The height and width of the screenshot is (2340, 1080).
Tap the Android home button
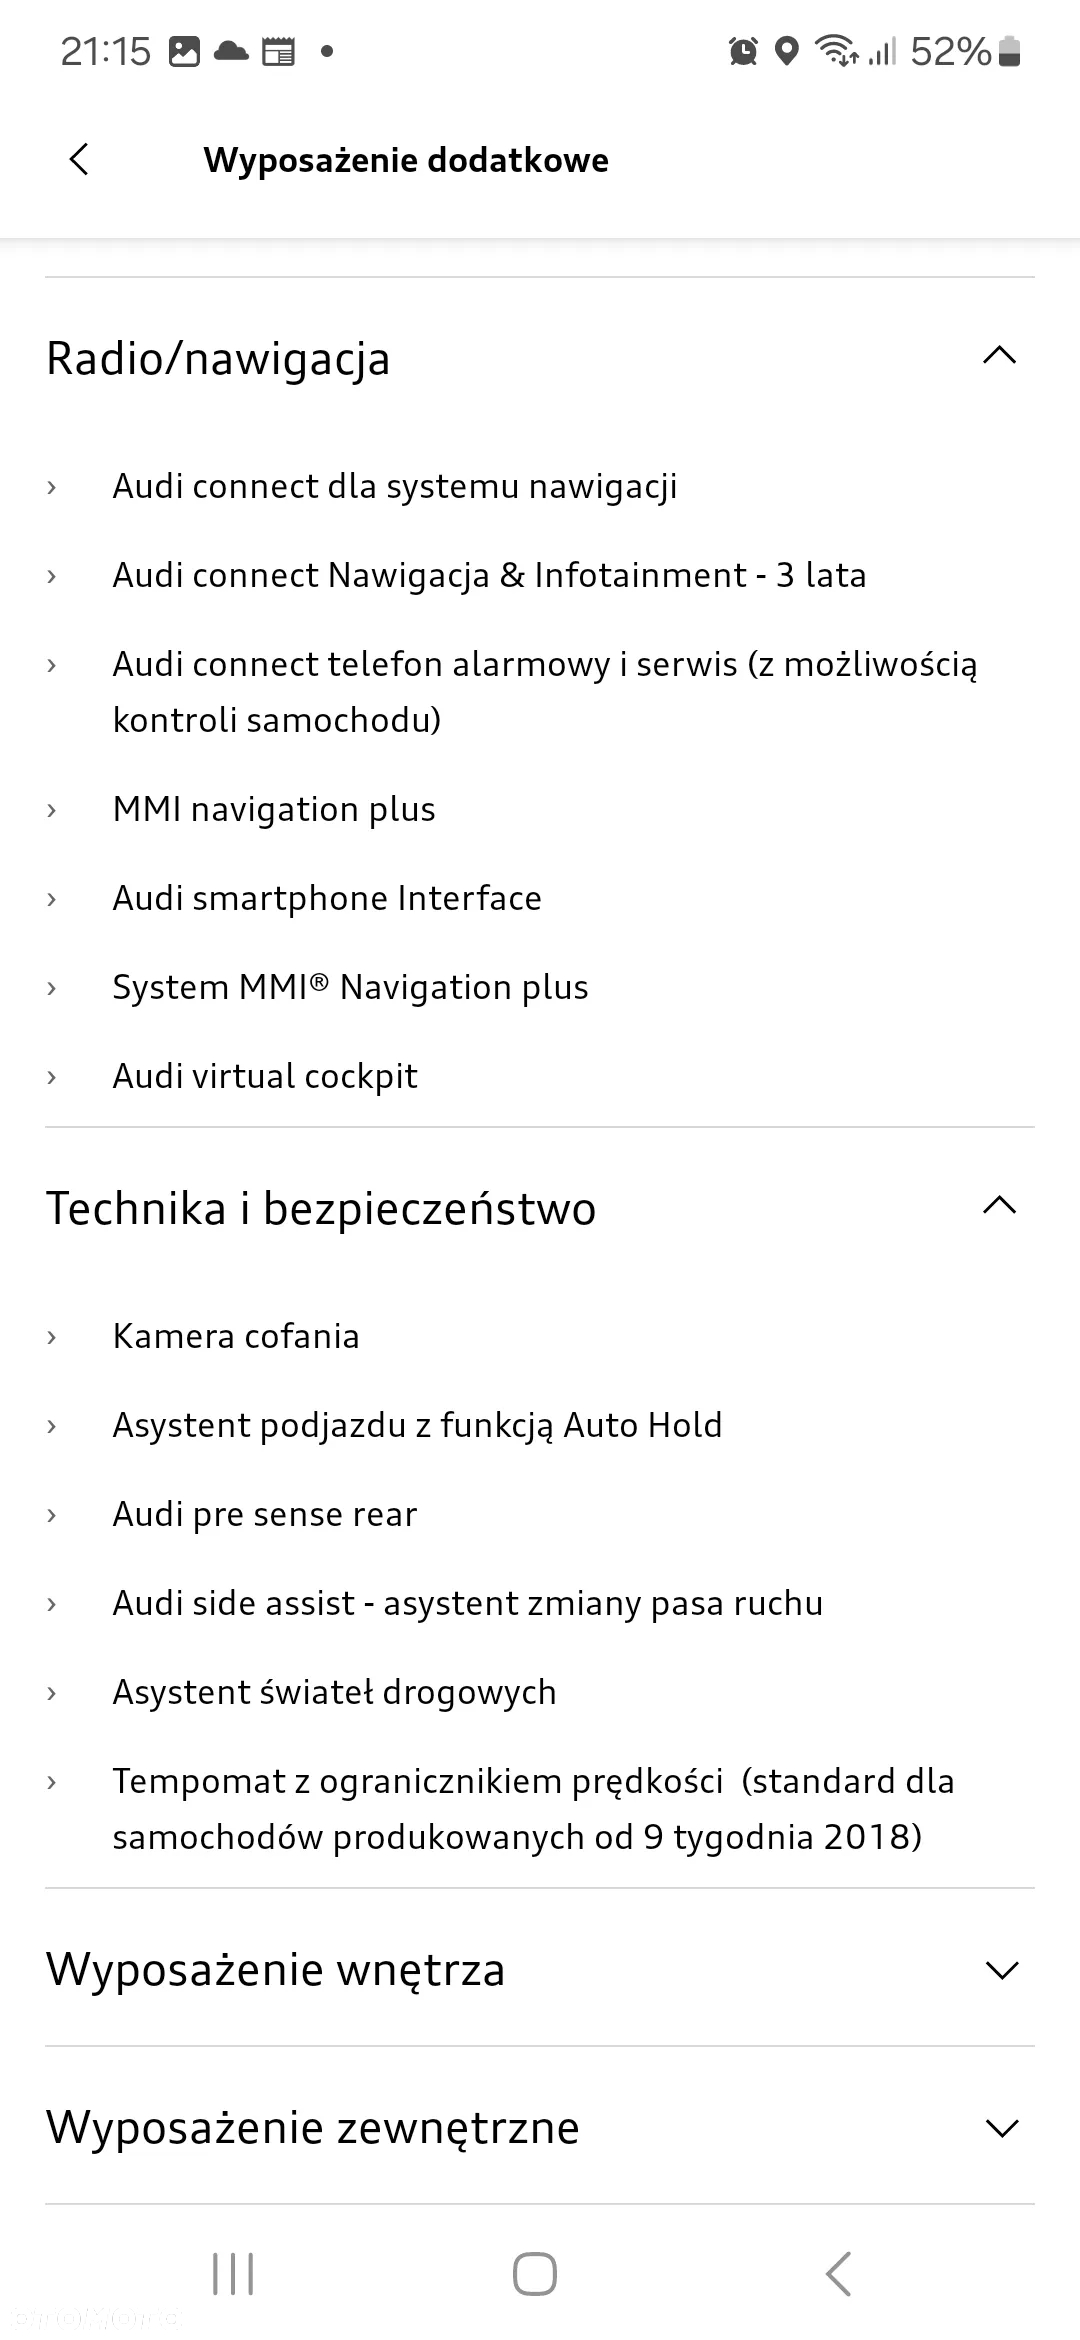point(535,2273)
